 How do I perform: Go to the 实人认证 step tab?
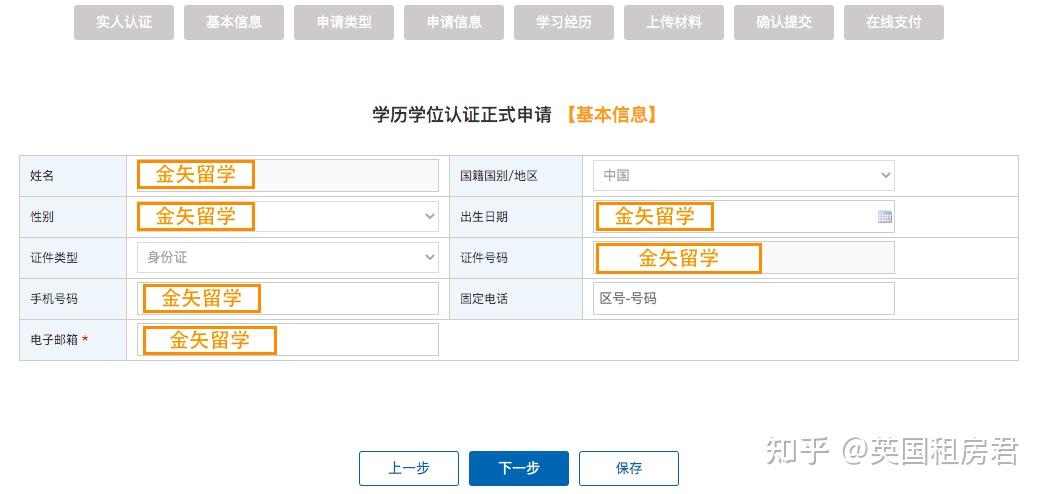tap(124, 22)
